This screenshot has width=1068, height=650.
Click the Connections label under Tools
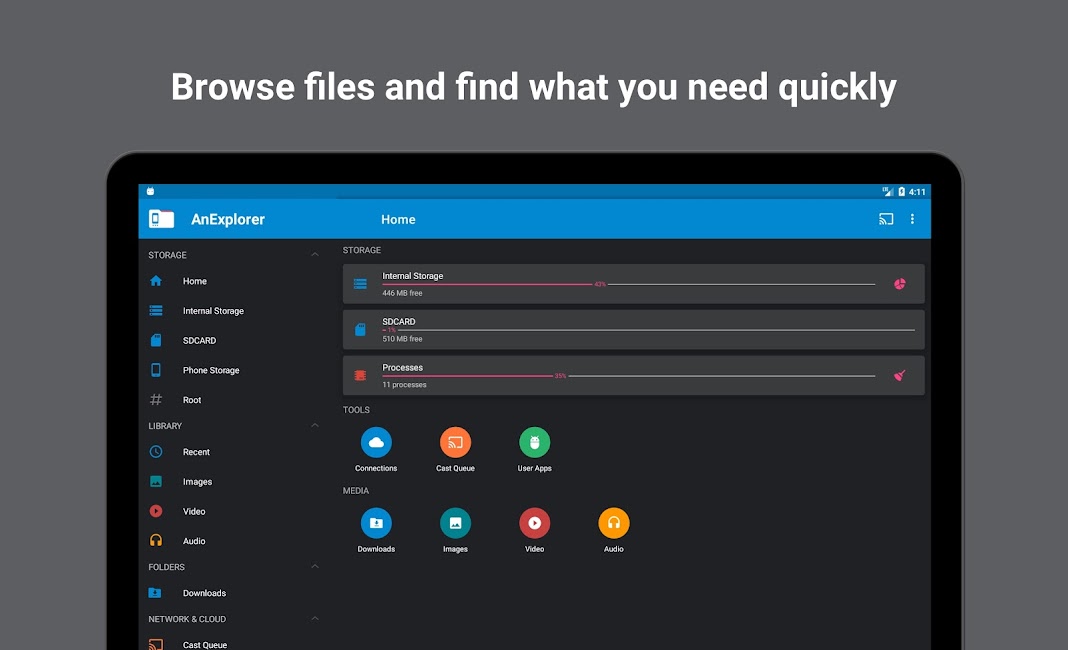click(x=376, y=468)
